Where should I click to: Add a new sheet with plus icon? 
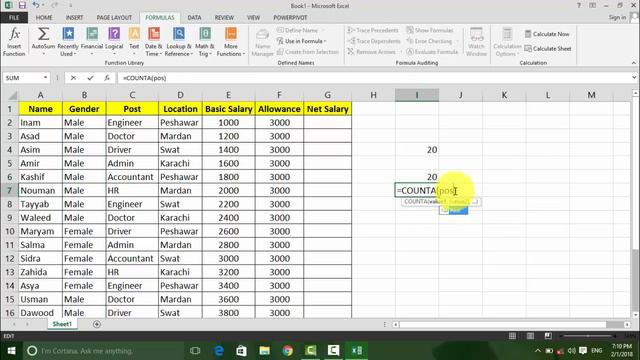point(97,324)
